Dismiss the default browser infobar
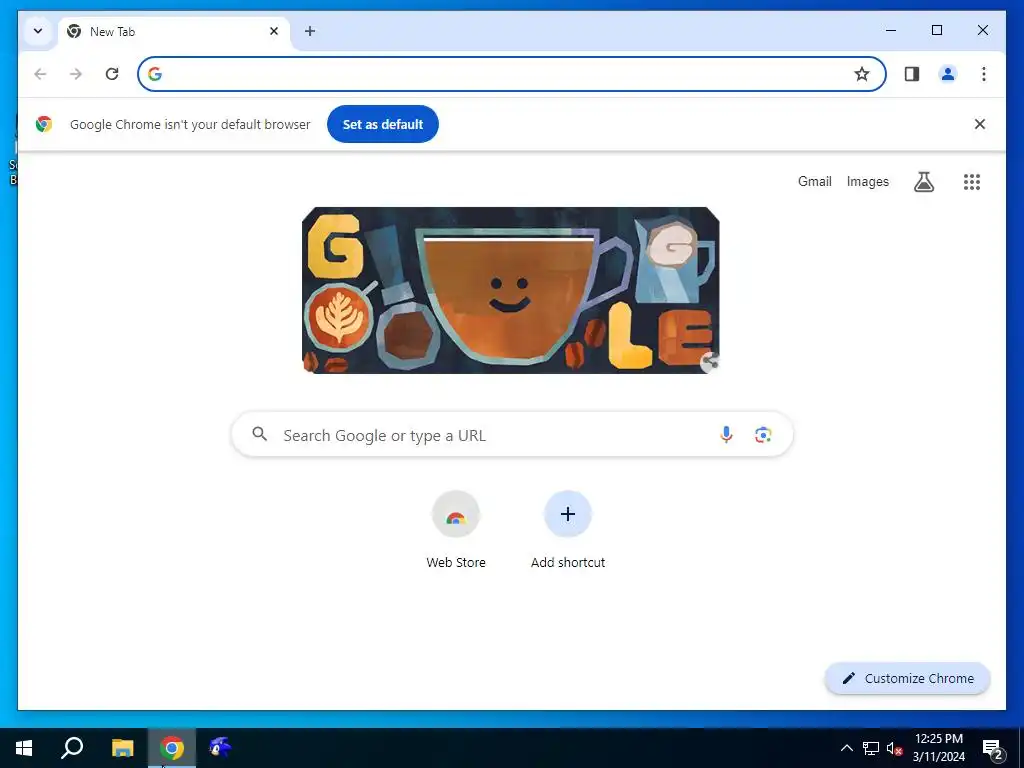1024x768 pixels. (980, 124)
